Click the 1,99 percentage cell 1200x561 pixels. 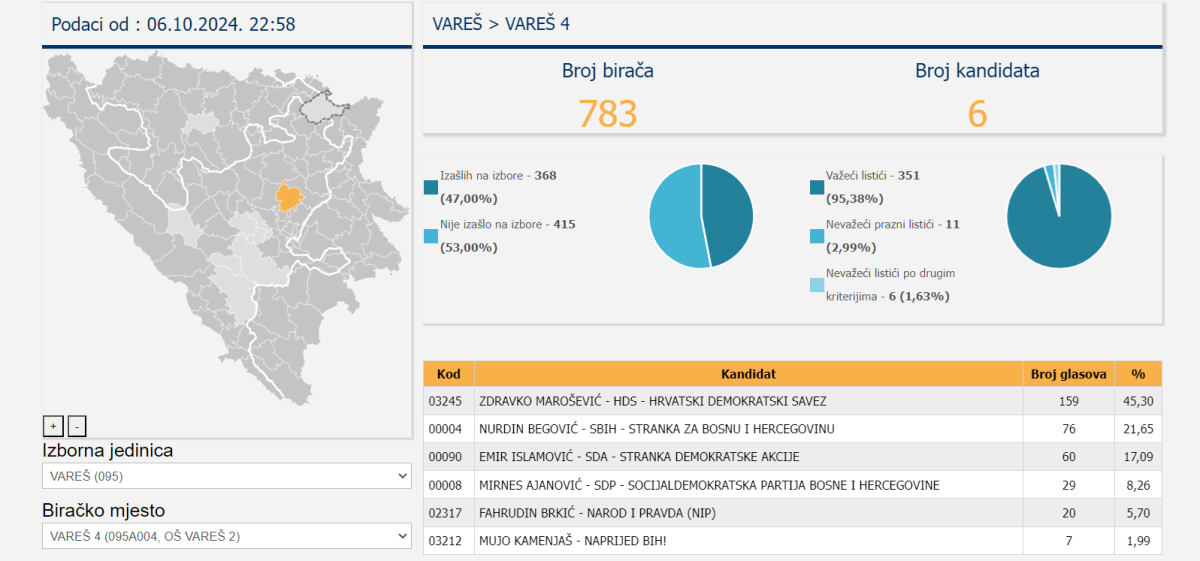pos(1138,541)
